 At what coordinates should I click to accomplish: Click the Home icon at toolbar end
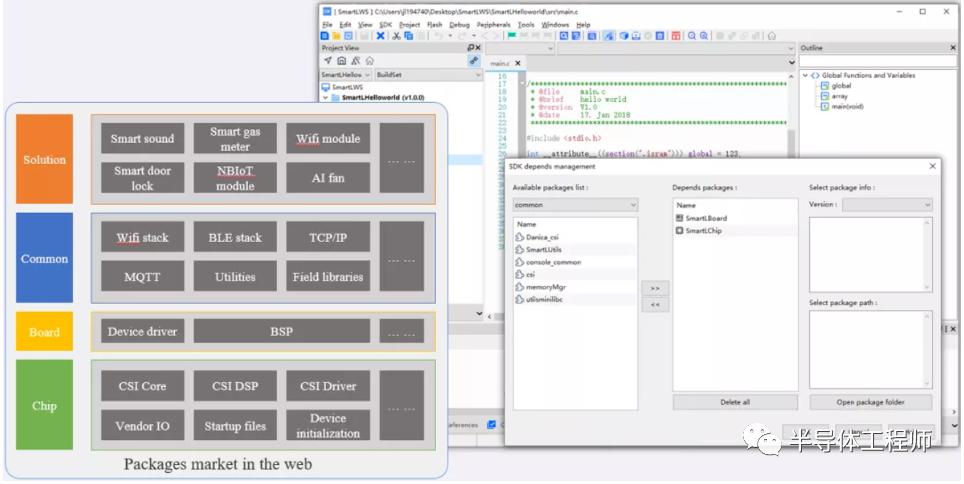(772, 36)
